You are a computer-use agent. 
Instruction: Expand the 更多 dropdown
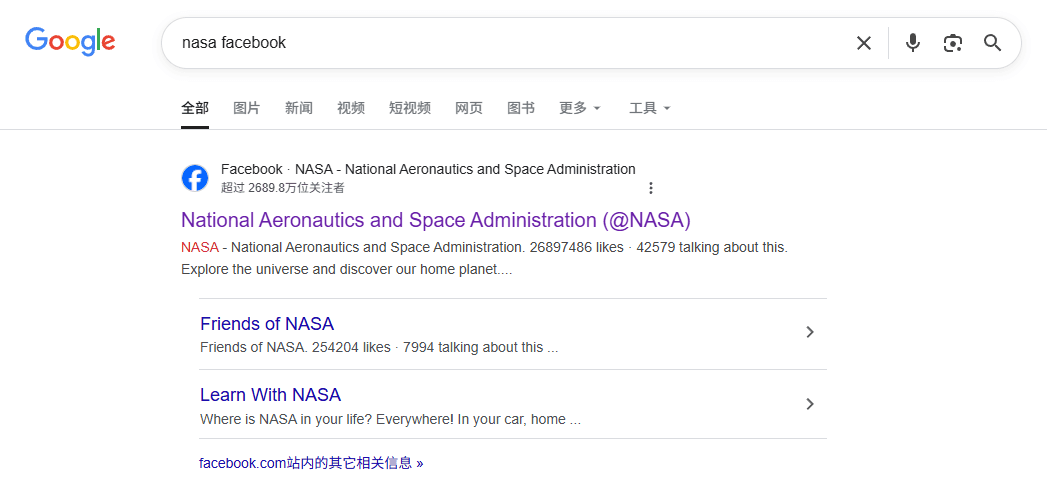(x=580, y=108)
